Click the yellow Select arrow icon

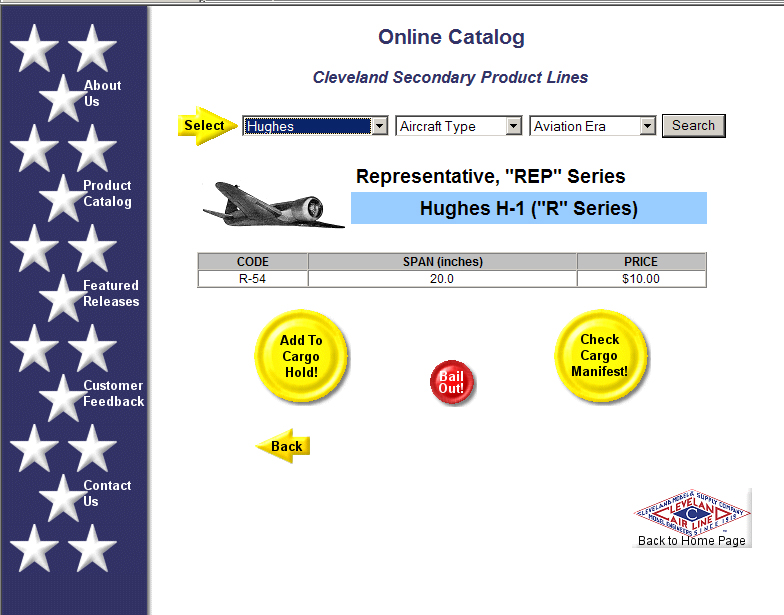(207, 126)
